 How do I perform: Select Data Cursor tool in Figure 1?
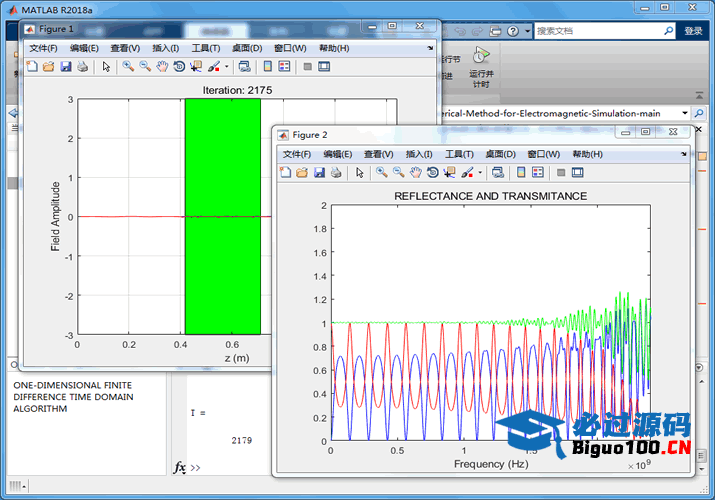(196, 67)
